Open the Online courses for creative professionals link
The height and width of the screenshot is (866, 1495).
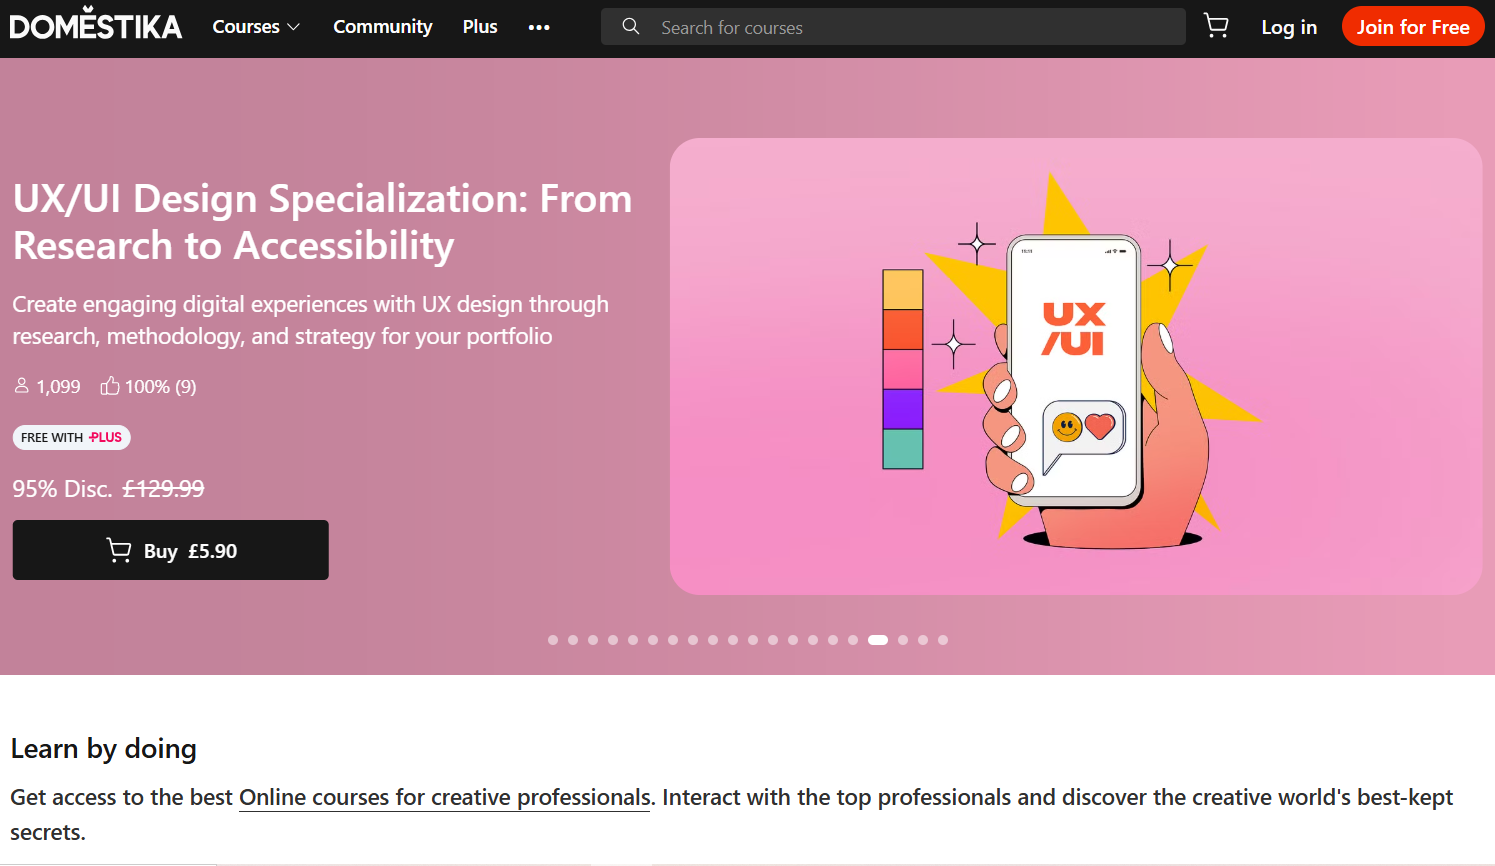pyautogui.click(x=444, y=797)
